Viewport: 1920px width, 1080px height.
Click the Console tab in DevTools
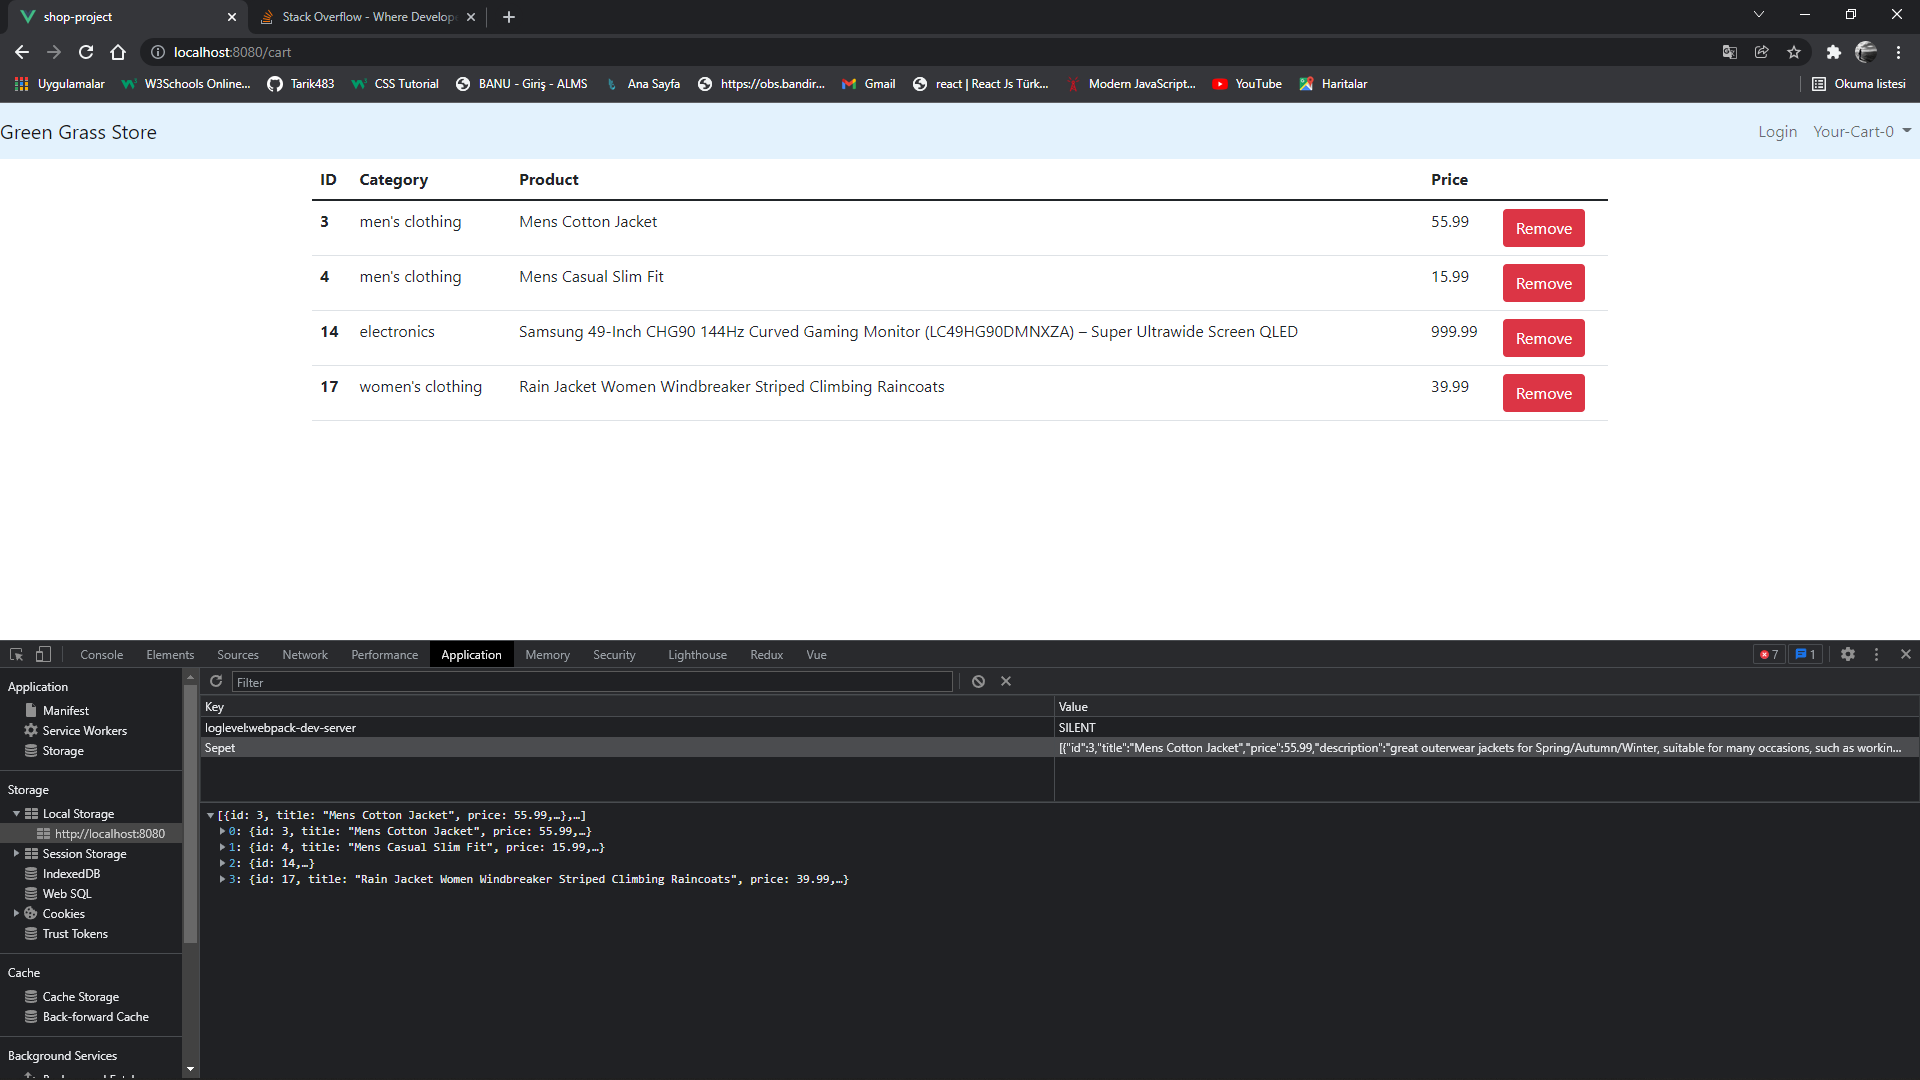(x=102, y=654)
